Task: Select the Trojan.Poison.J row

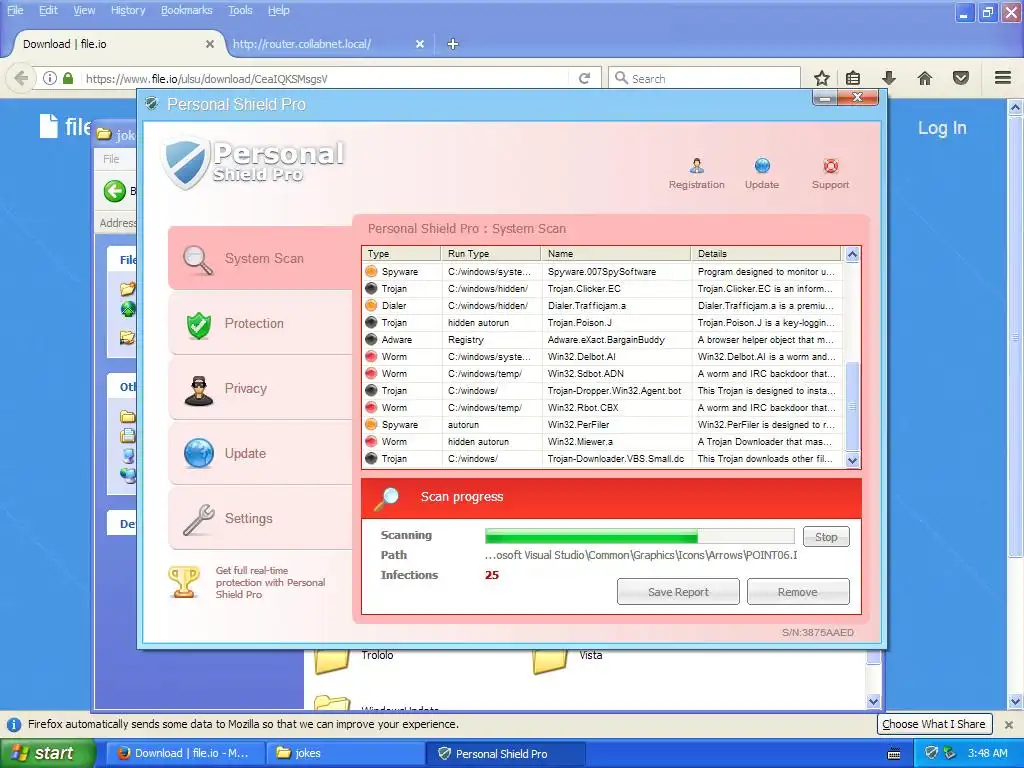Action: [603, 323]
